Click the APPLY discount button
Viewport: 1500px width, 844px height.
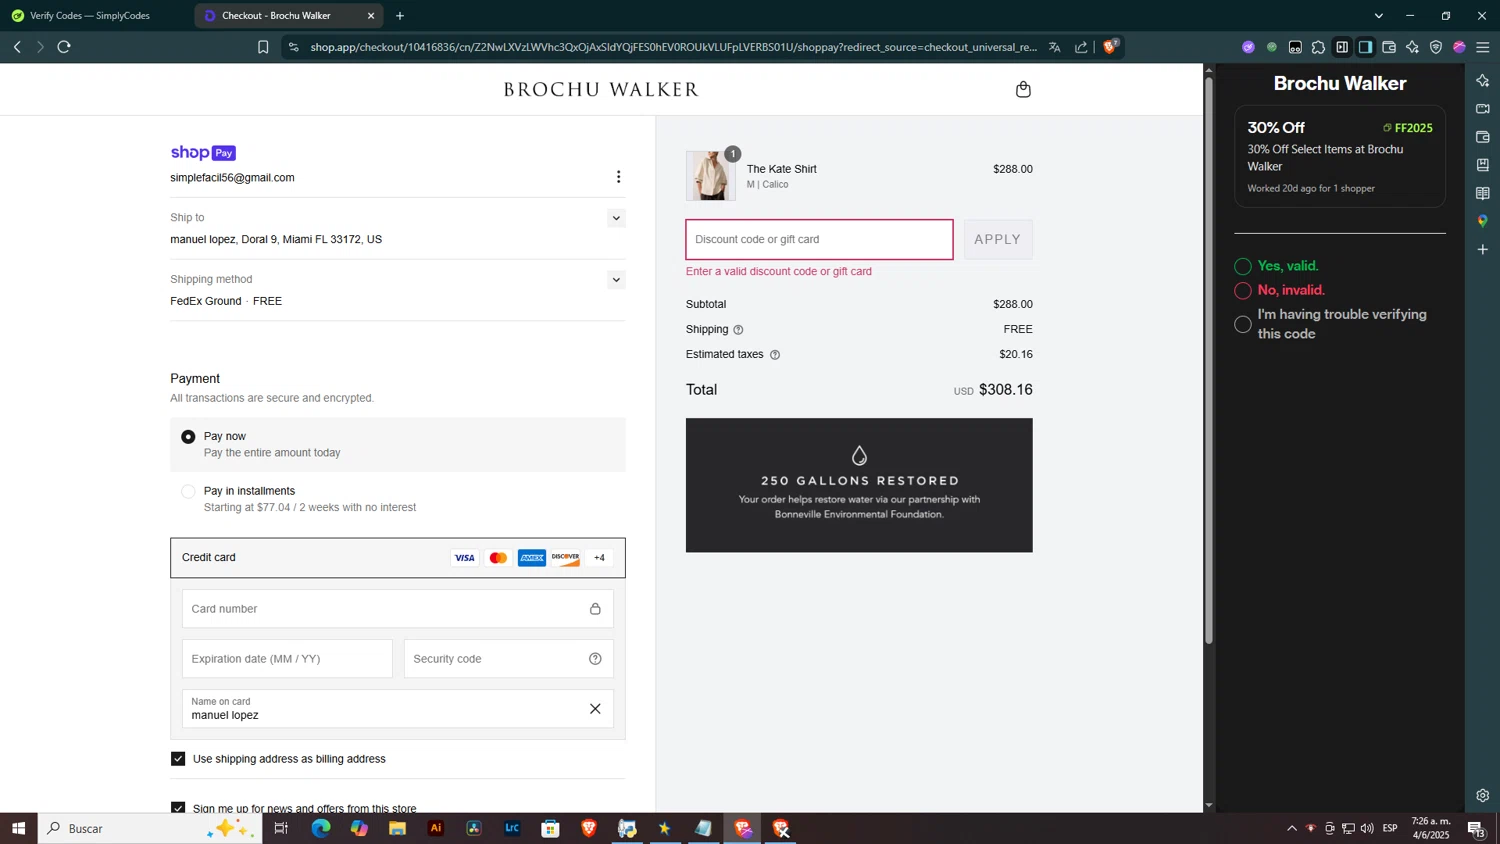click(998, 240)
